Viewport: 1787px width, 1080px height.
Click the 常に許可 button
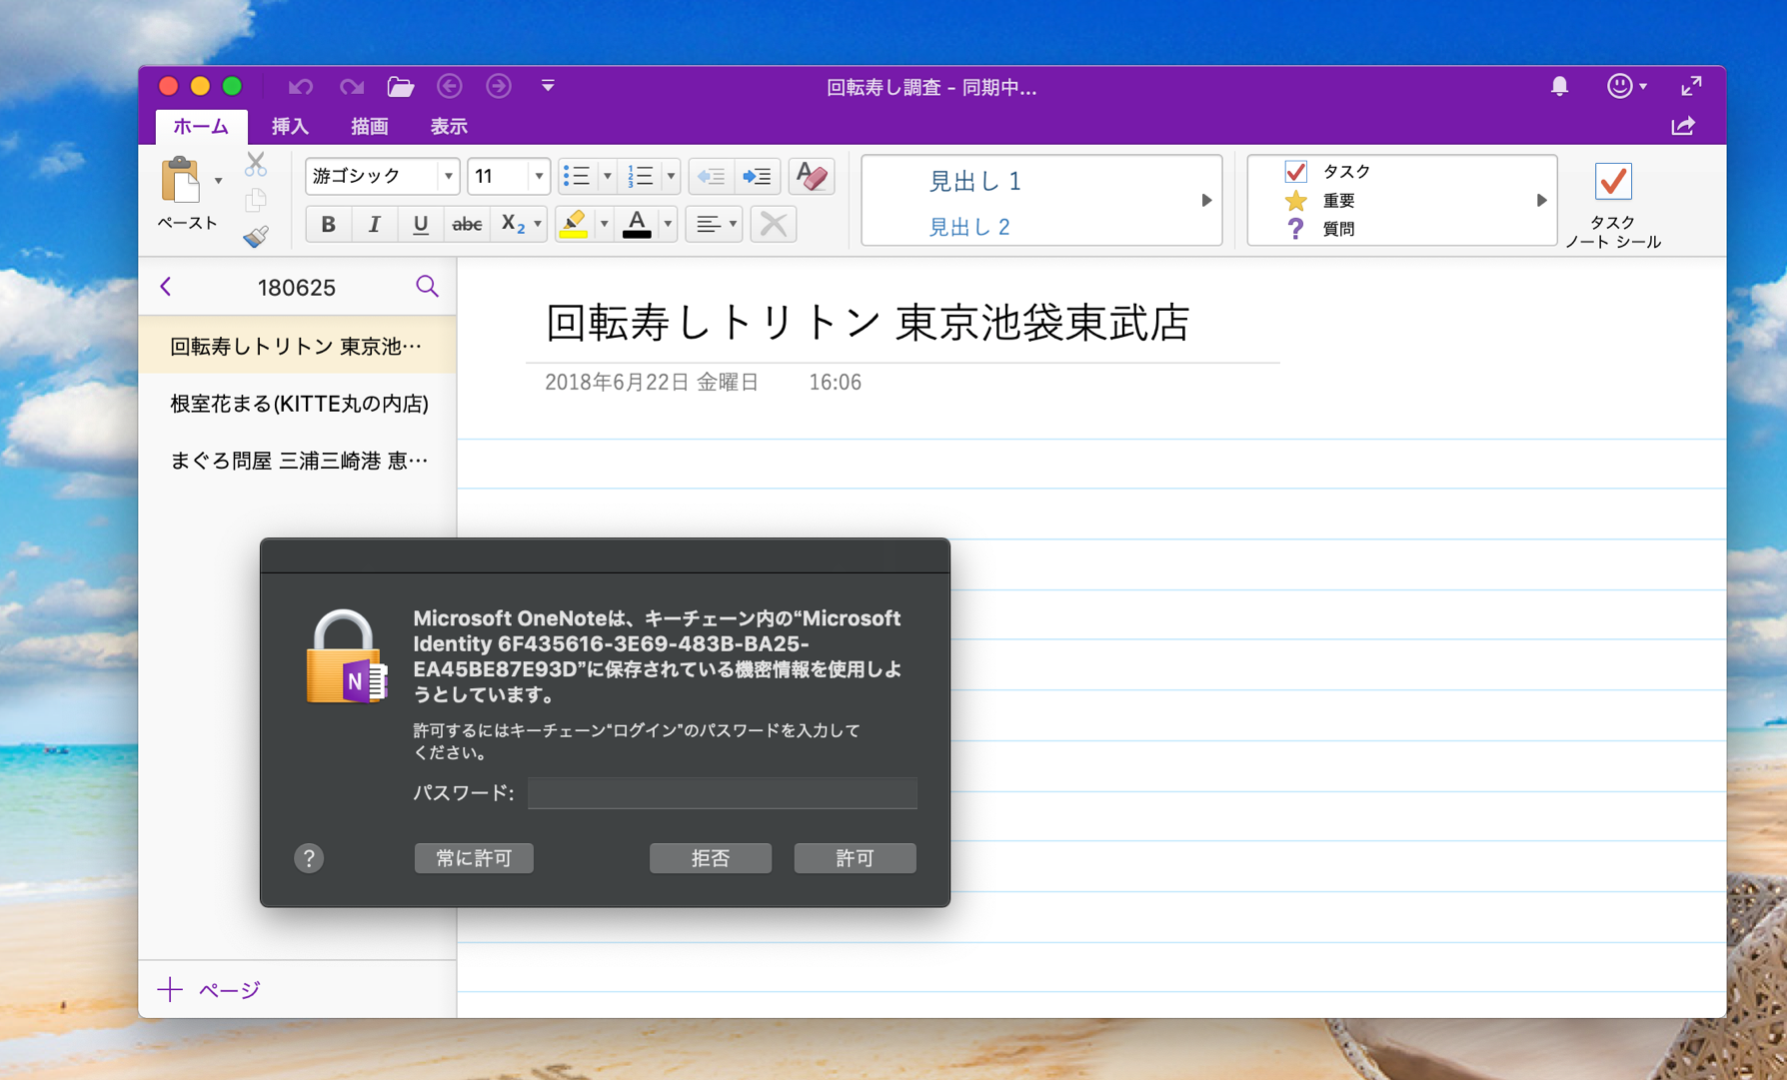coord(474,858)
